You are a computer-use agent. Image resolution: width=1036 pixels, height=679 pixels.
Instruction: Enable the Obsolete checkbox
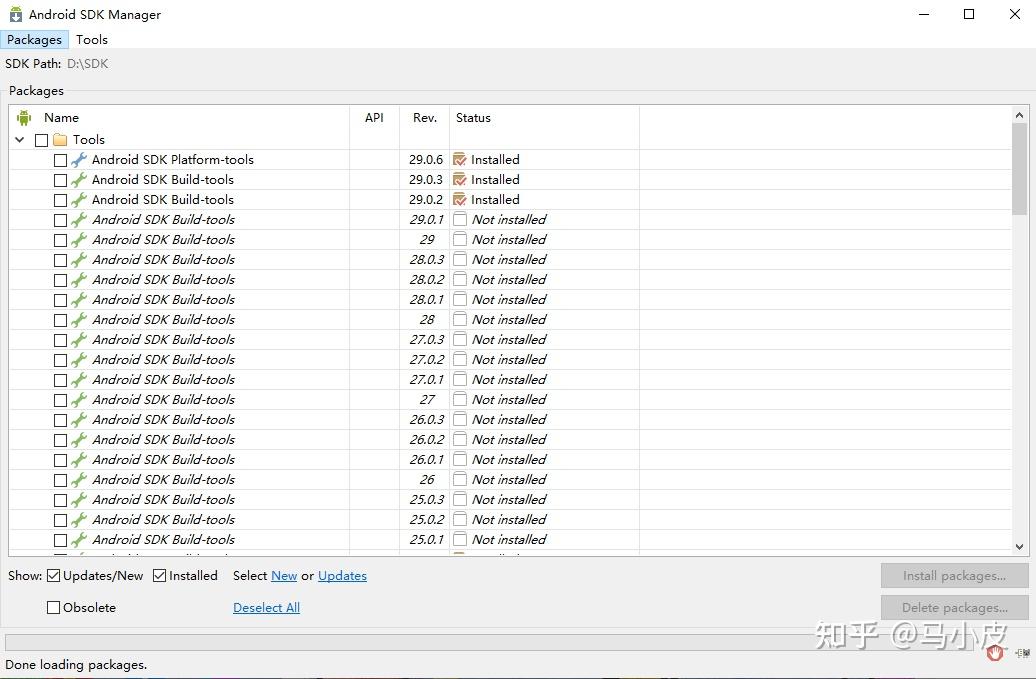click(54, 608)
